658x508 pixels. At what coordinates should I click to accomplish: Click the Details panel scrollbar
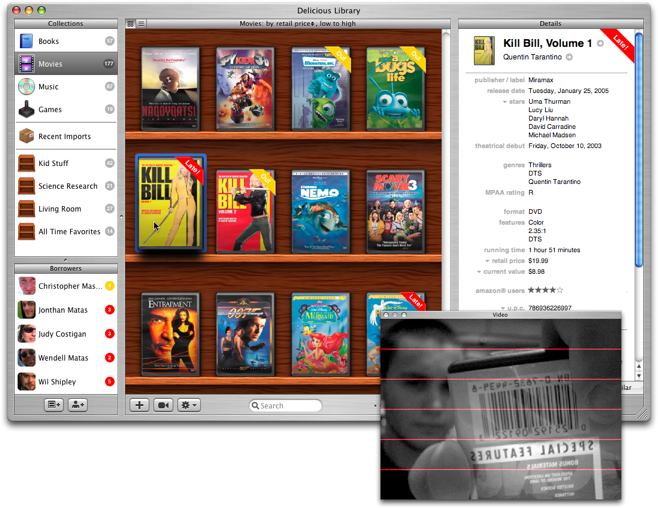pos(639,149)
